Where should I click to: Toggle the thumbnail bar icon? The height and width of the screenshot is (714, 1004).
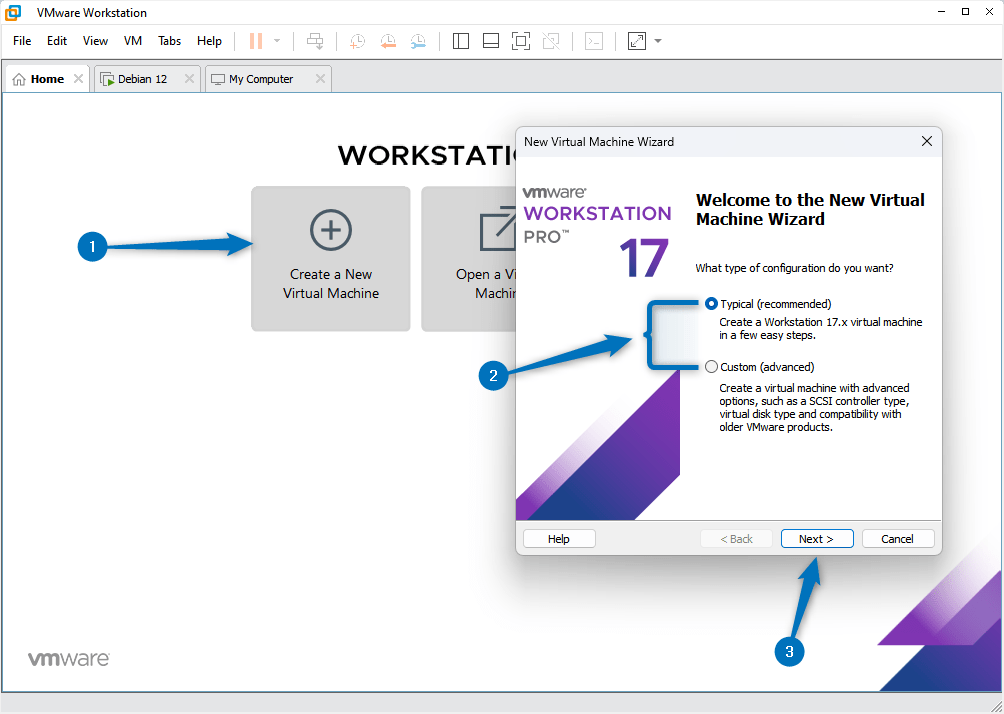490,41
